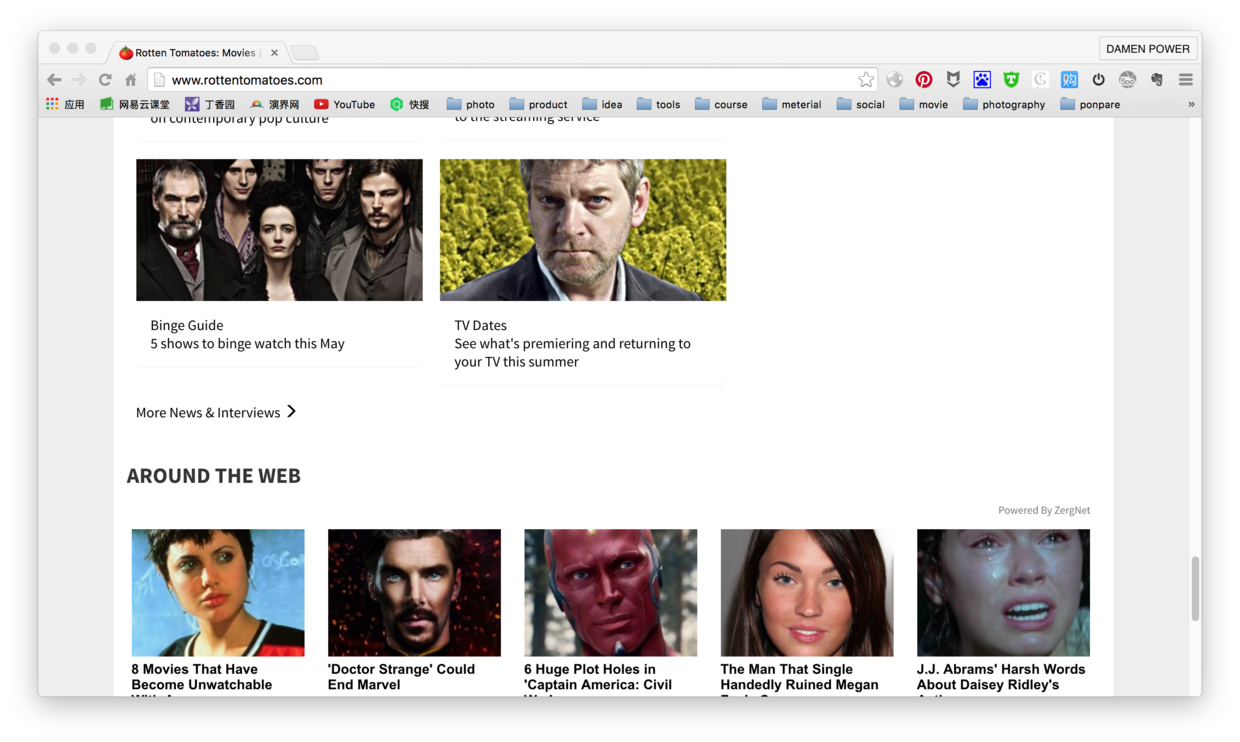This screenshot has width=1240, height=742.
Task: Expand the course bookmarks folder
Action: pyautogui.click(x=721, y=104)
